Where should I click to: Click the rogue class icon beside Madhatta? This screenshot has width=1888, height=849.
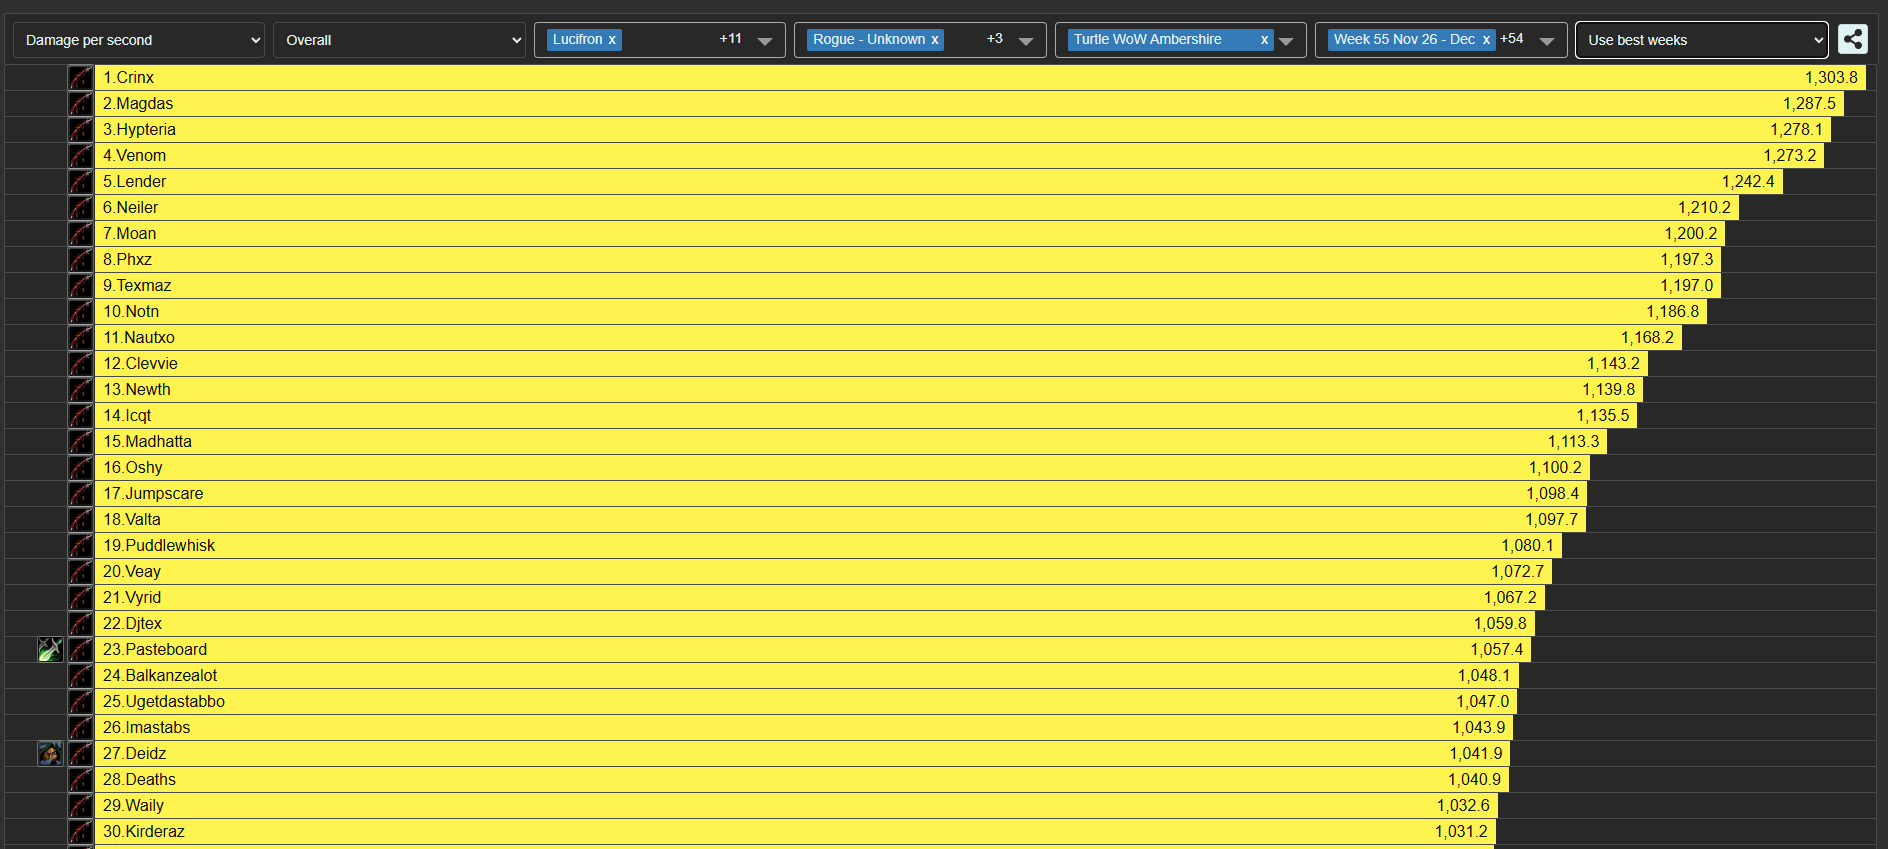[80, 441]
